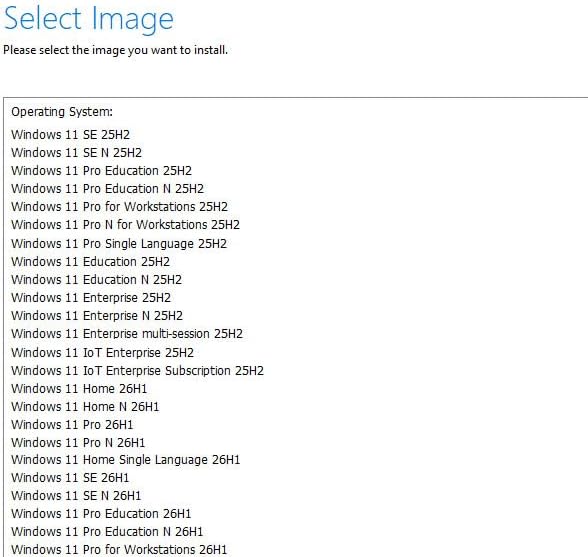This screenshot has height=557, width=588.
Task: Select Windows 11 Pro for Workstations 25H2
Action: click(x=120, y=207)
